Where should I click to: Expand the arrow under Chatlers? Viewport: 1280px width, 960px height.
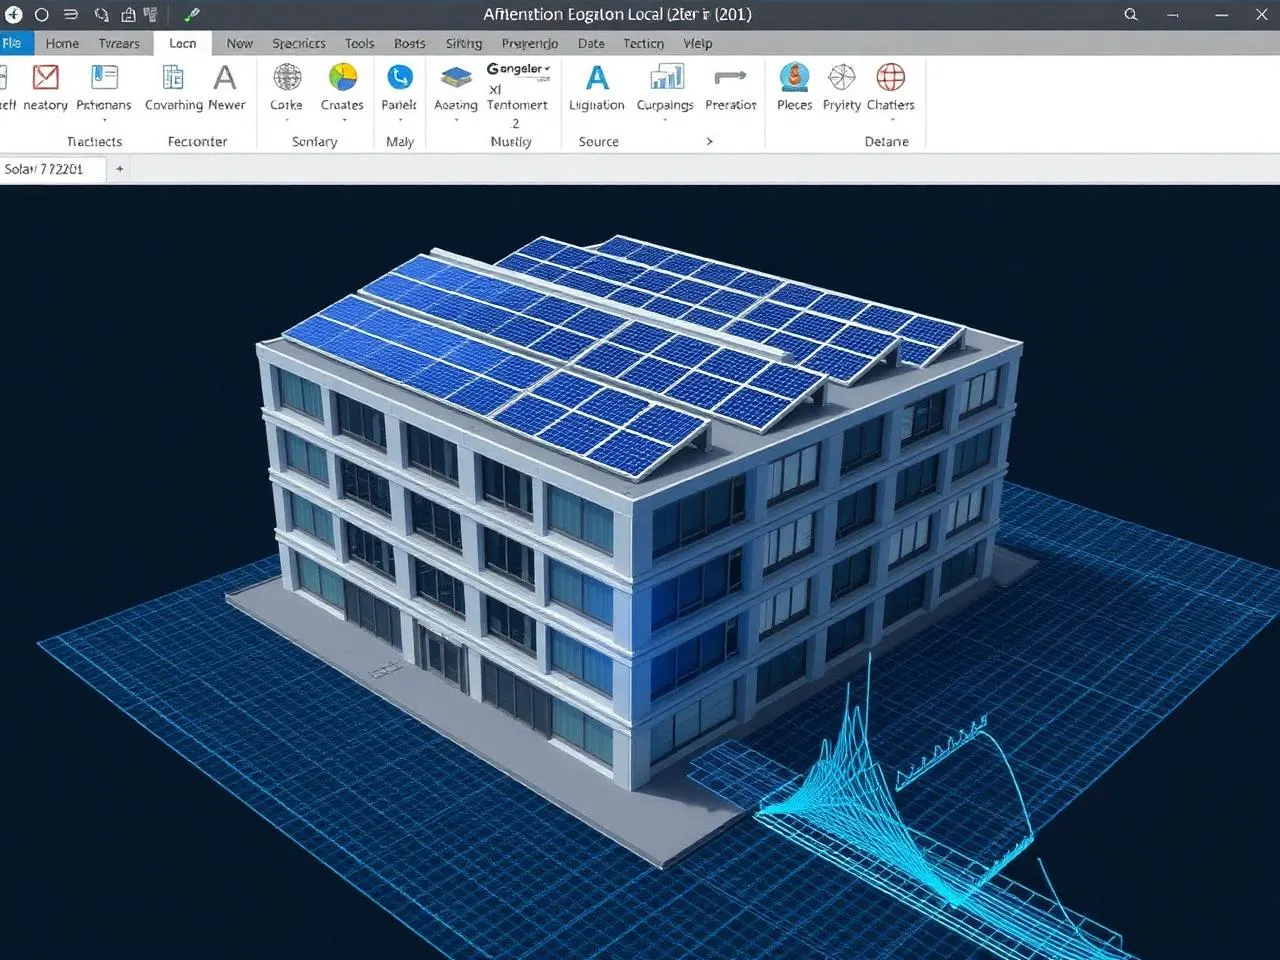[x=891, y=120]
